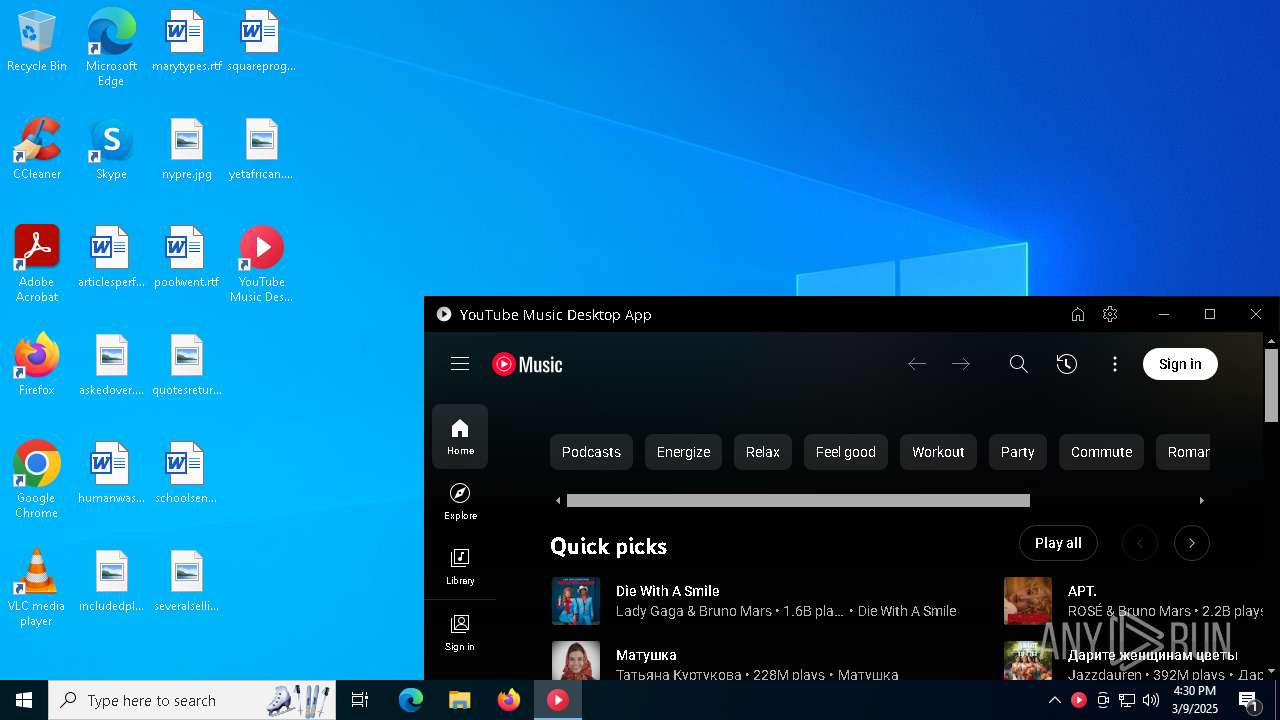Select Home in the sidebar
1280x720 pixels.
coord(460,437)
